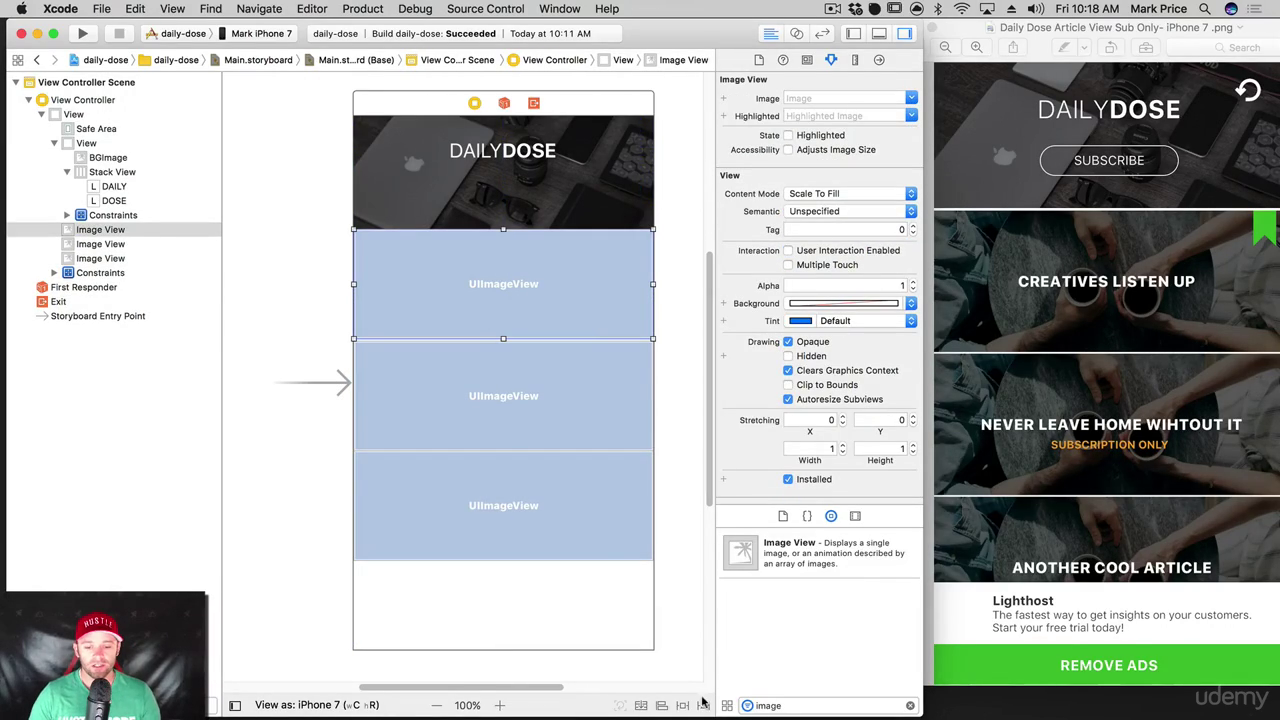Open the Semantic Unspecified dropdown
1280x720 pixels.
[851, 212]
